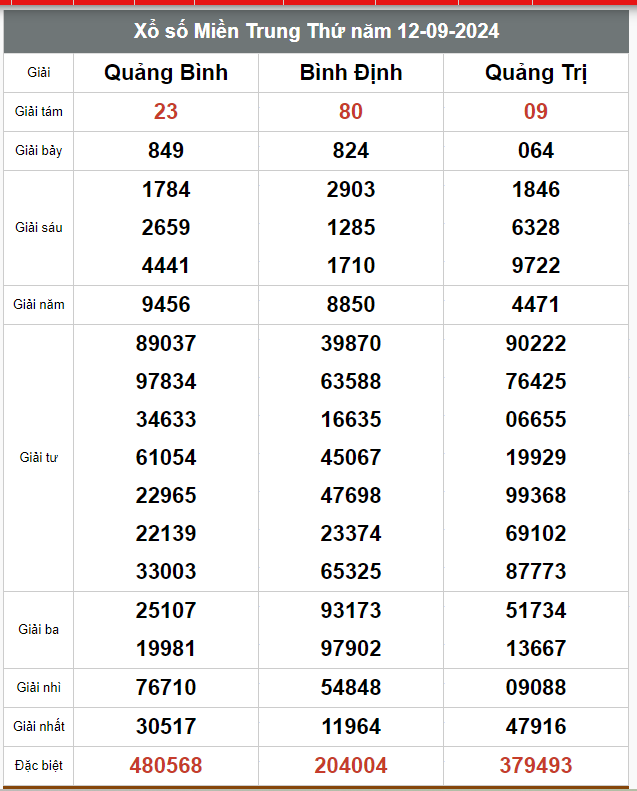This screenshot has height=791, width=637.
Task: Click the lottery title dated 12-09-2024
Action: coord(317,32)
